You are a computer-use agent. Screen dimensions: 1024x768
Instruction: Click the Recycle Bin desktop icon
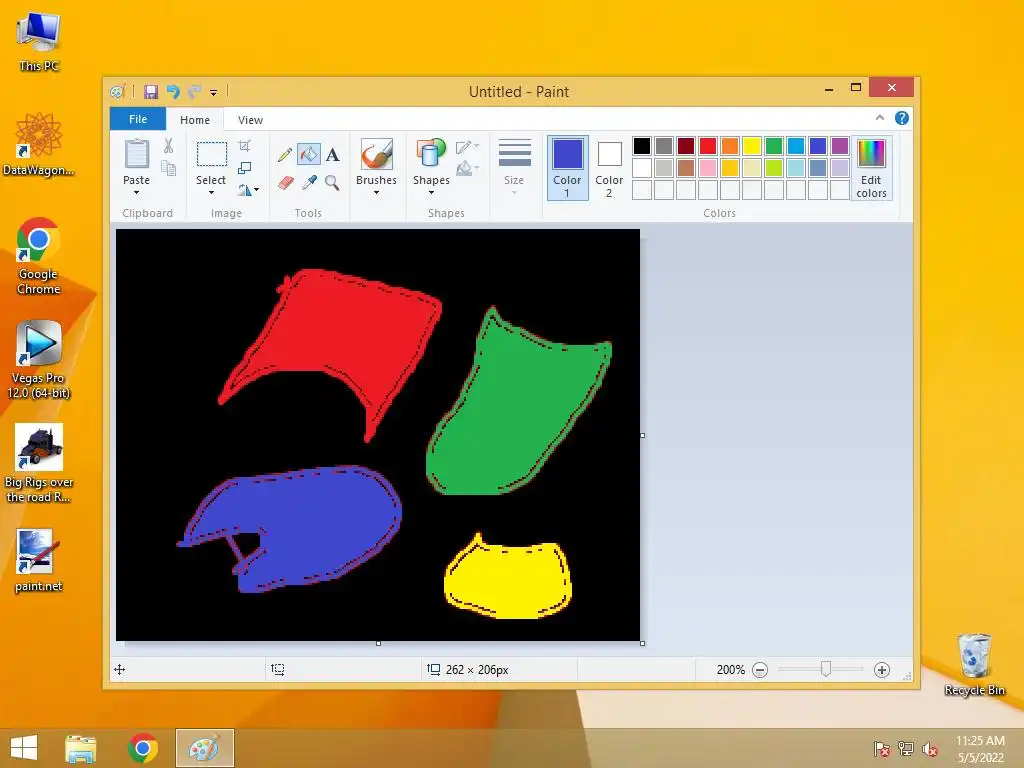point(974,664)
